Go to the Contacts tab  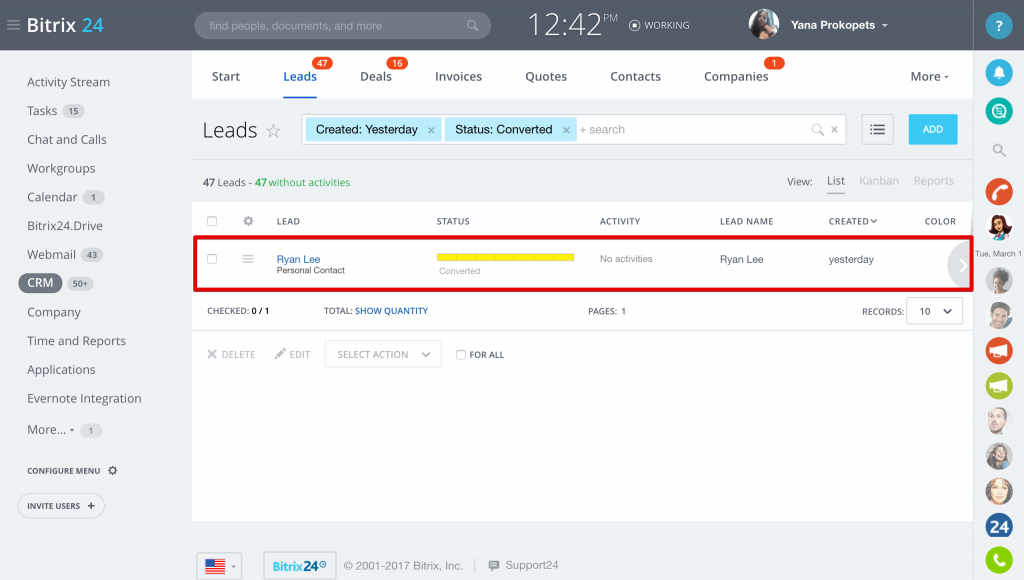coord(635,76)
